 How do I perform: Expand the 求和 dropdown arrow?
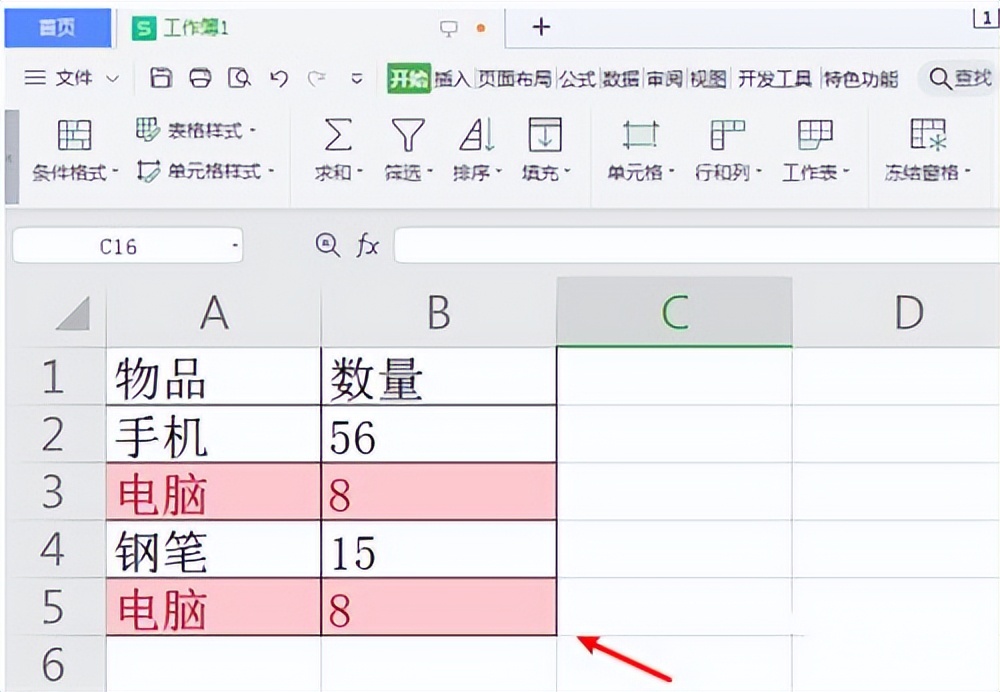tap(360, 172)
